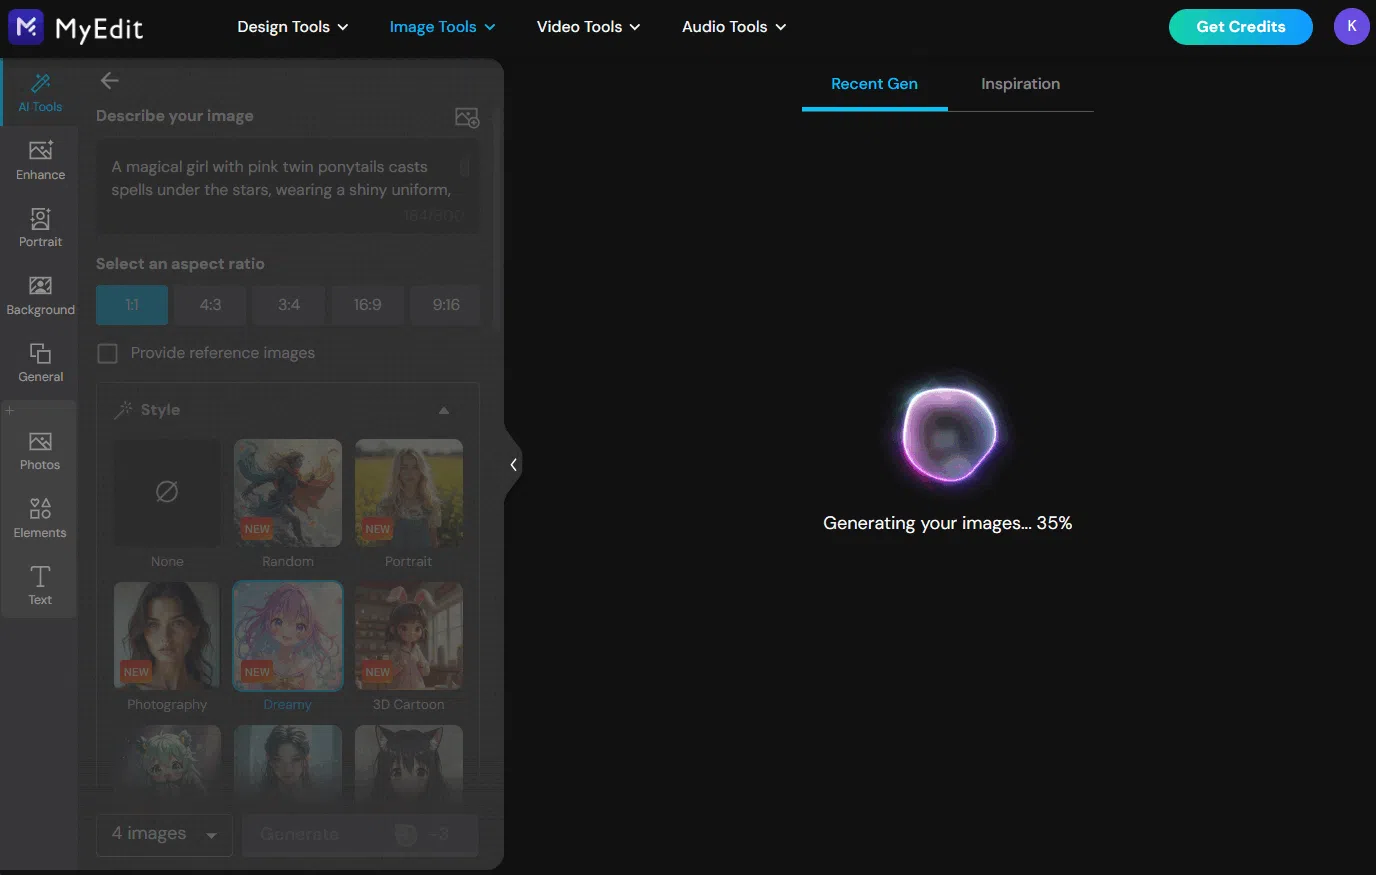Open the AI Tools sidebar panel
Image resolution: width=1376 pixels, height=875 pixels.
(x=40, y=93)
